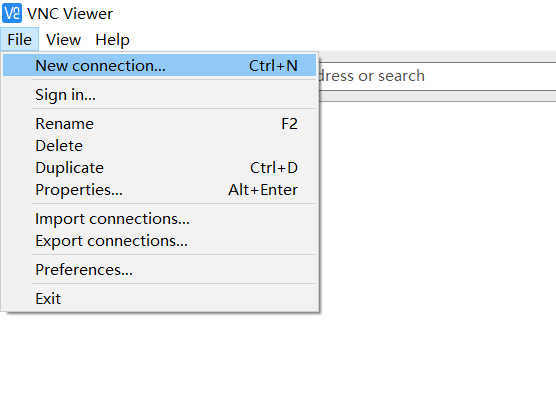Open Preferences... from the menu

click(160, 270)
